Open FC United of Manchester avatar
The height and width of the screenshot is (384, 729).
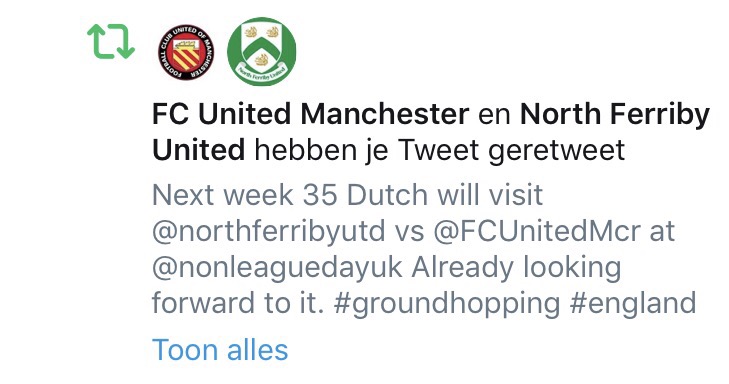pos(186,52)
